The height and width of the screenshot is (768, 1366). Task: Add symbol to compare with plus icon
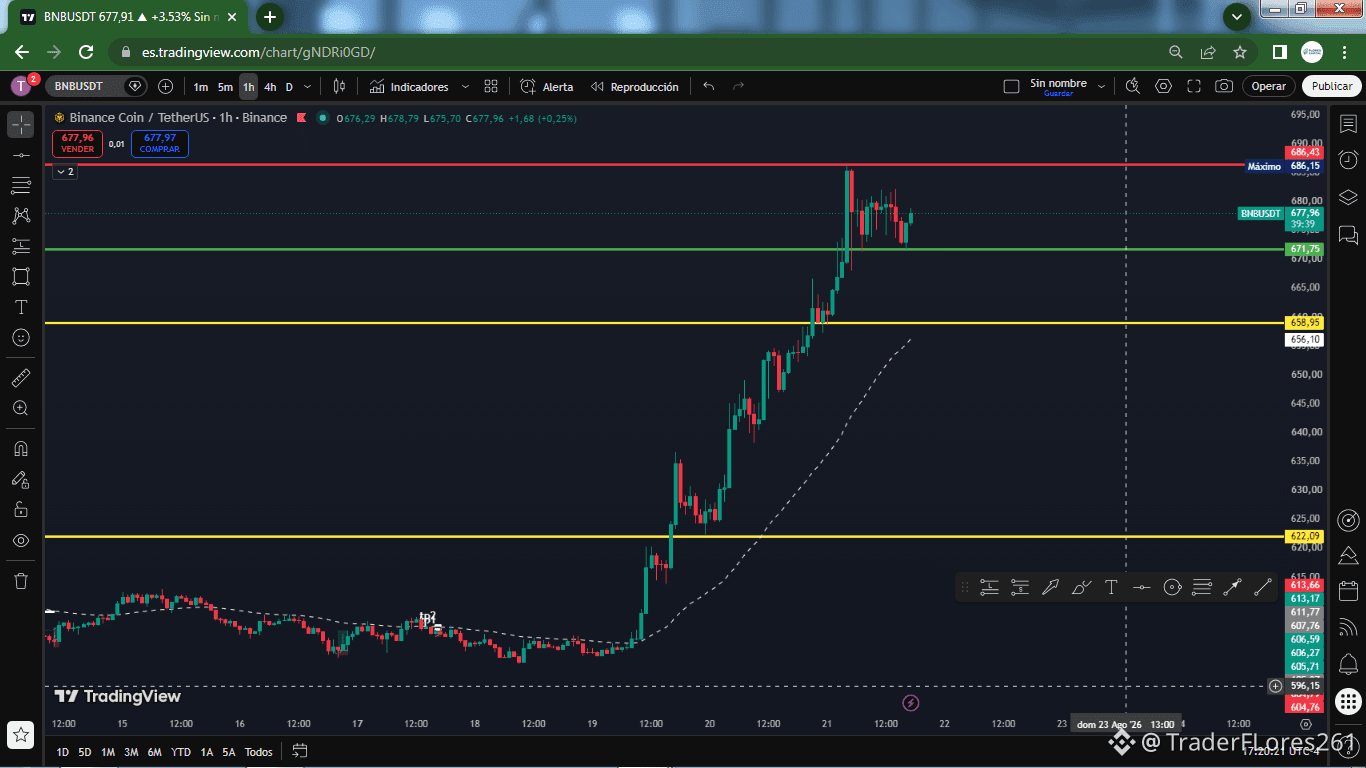[x=166, y=87]
